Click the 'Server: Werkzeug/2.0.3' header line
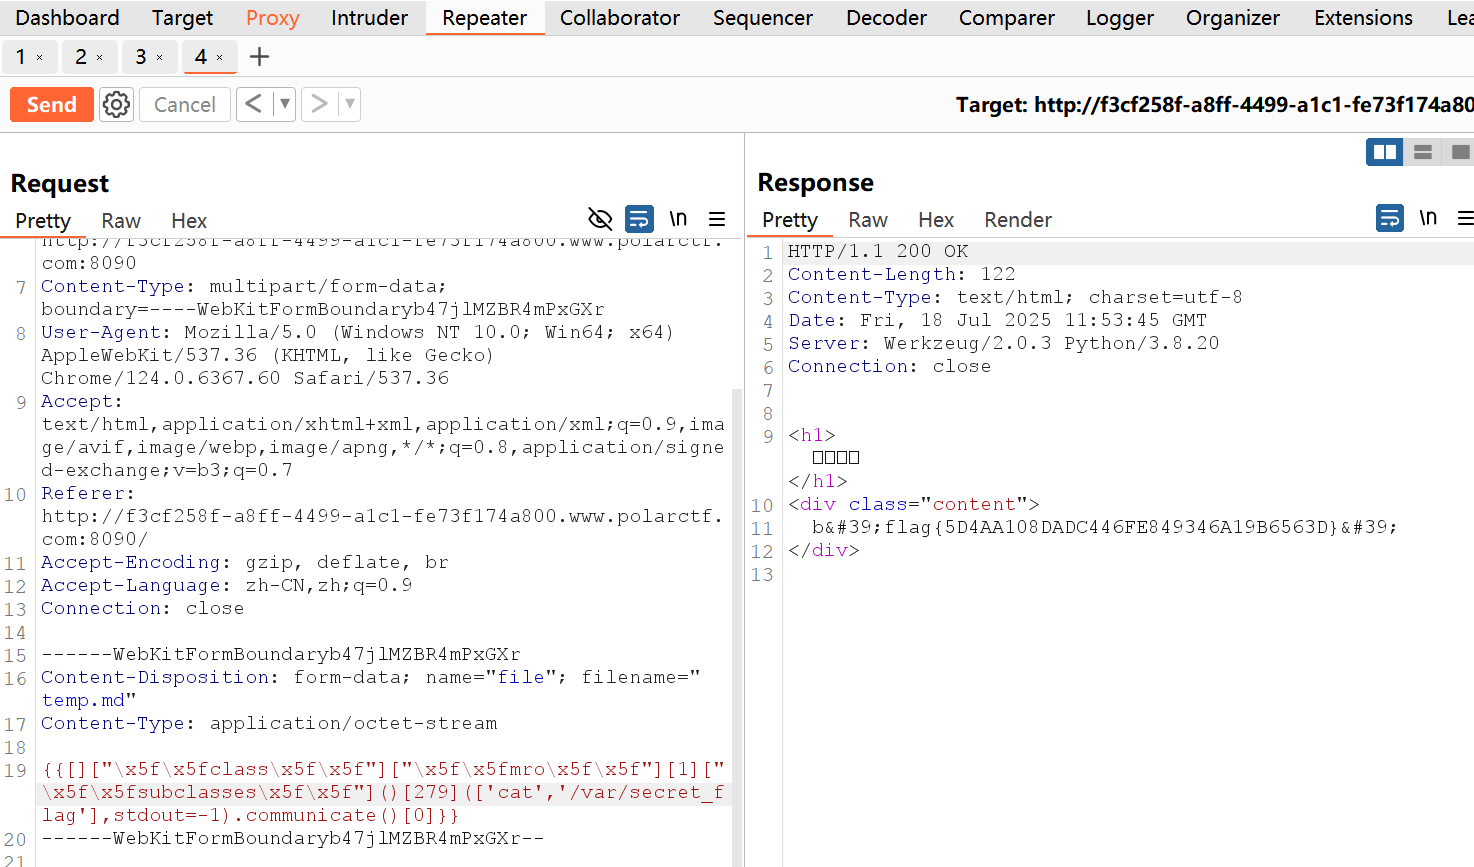Image resolution: width=1474 pixels, height=867 pixels. pos(1003,343)
